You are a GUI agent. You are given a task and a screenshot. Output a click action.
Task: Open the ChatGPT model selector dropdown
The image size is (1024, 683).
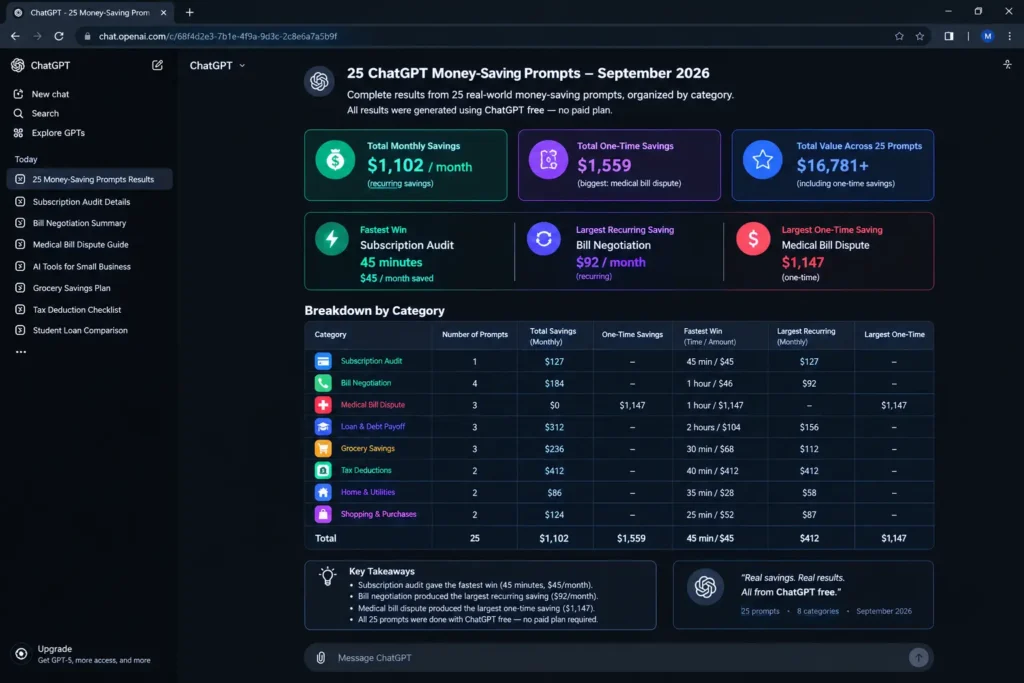tap(217, 65)
